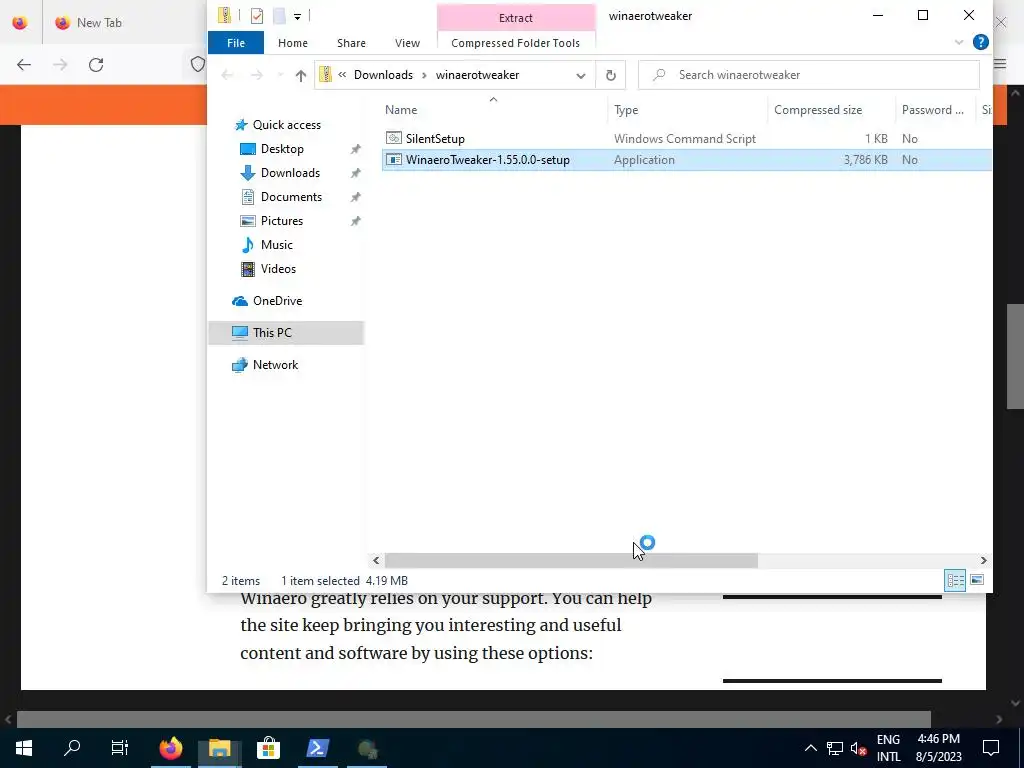Image resolution: width=1024 pixels, height=768 pixels.
Task: Switch to Details view layout icon
Action: [x=955, y=580]
